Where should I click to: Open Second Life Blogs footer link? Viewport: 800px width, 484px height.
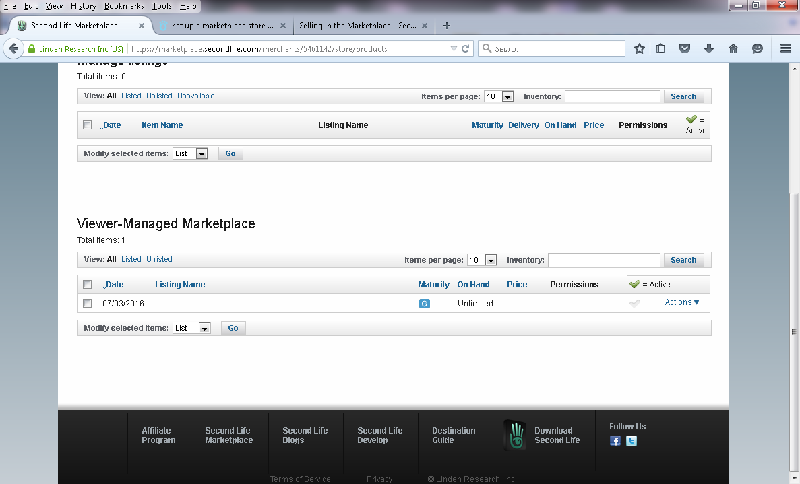click(x=305, y=435)
